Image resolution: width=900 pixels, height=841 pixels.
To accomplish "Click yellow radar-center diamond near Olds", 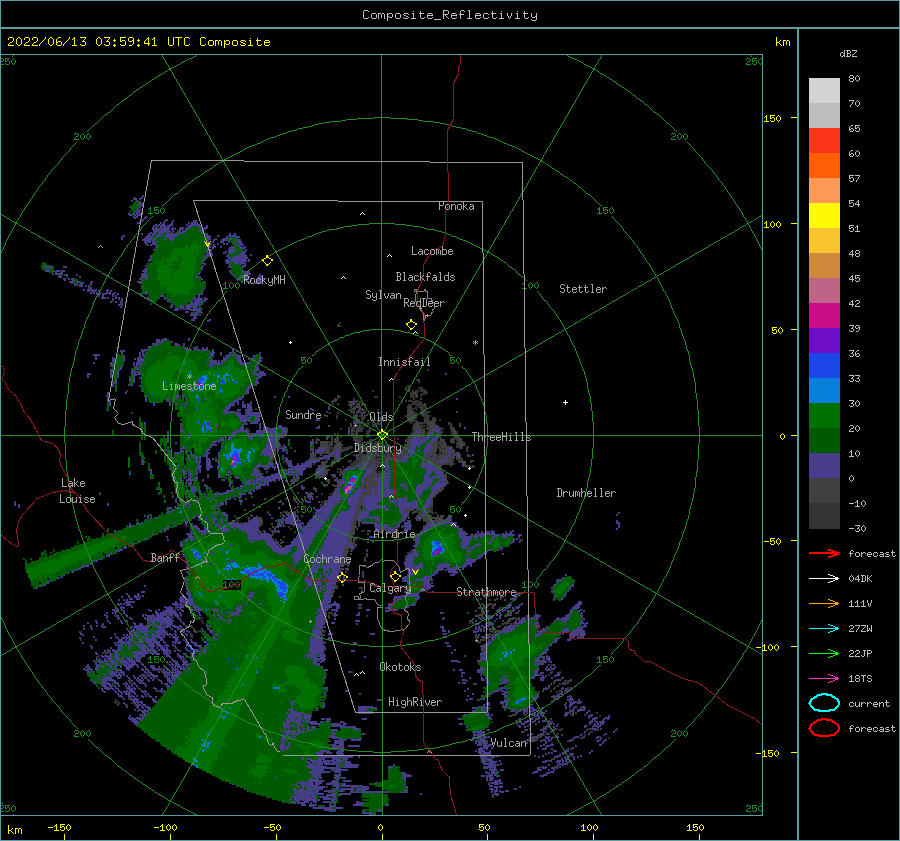I will (382, 435).
